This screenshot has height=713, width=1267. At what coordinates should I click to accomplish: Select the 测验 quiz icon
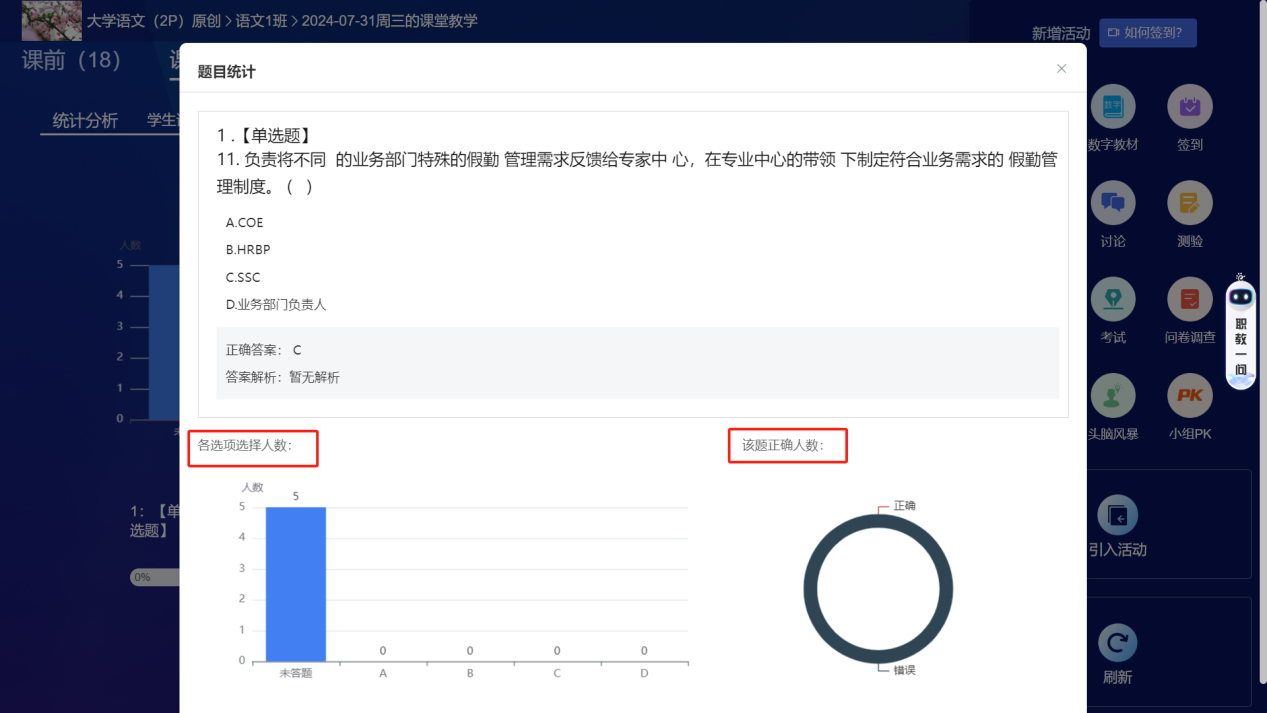[x=1189, y=203]
